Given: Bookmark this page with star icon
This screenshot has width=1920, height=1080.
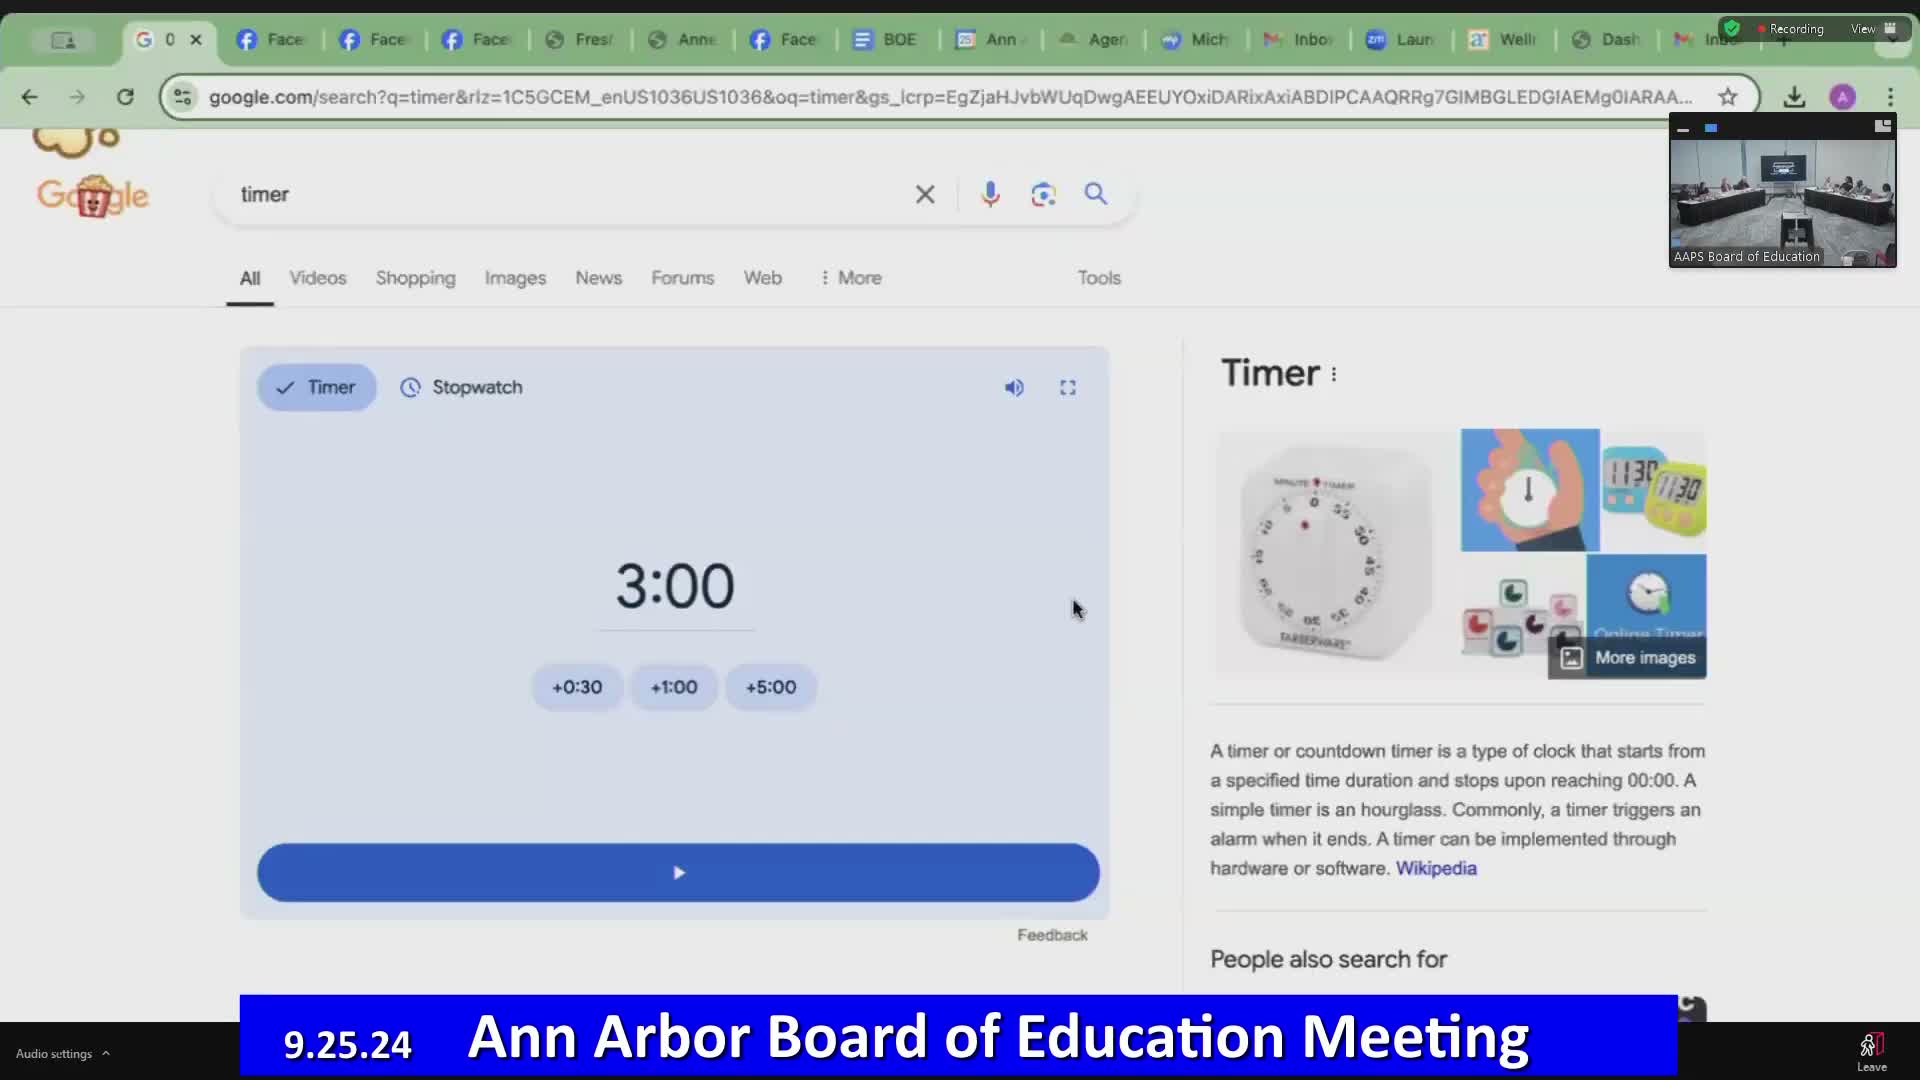Looking at the screenshot, I should 1728,97.
